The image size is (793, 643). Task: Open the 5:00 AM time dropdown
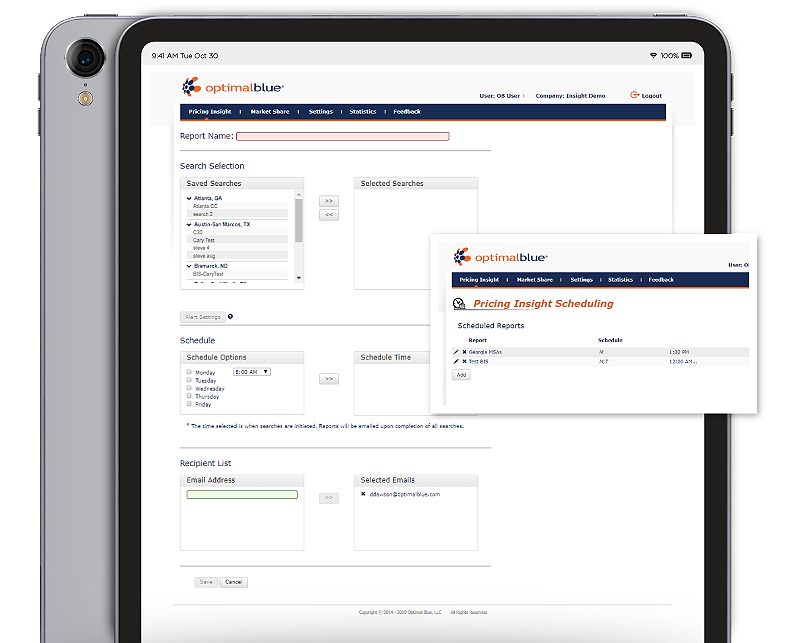click(252, 372)
